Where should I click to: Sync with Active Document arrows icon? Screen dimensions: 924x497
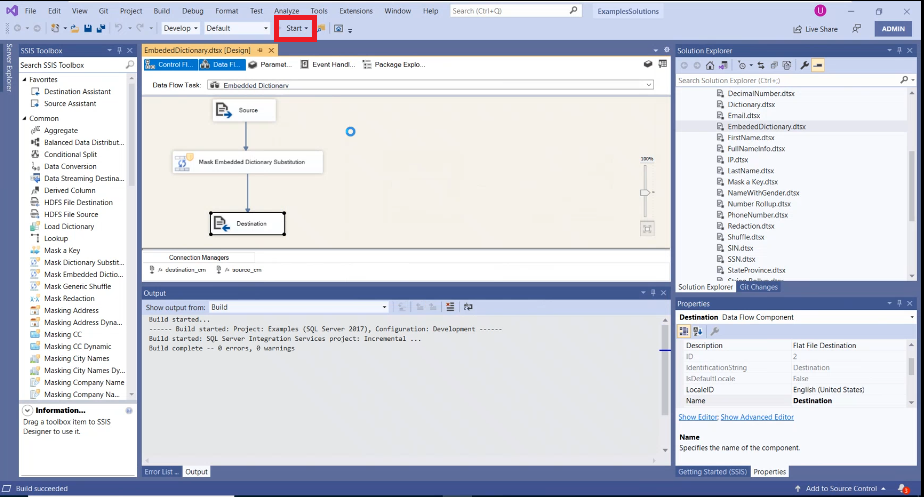tap(761, 65)
